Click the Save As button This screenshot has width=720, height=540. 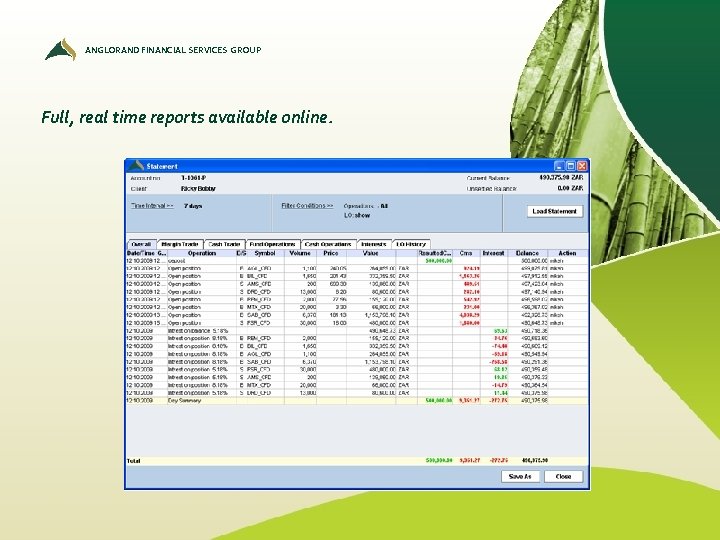[520, 477]
